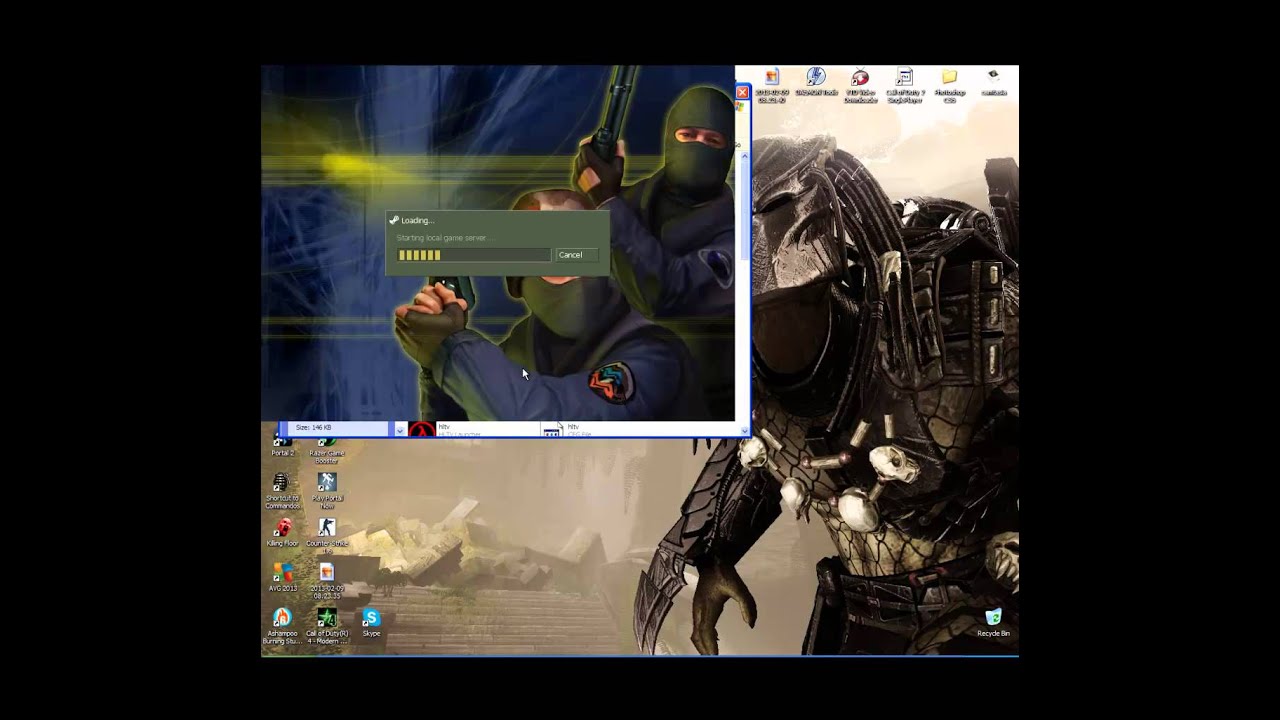
Task: Open the Skype desktop shortcut
Action: (x=371, y=623)
